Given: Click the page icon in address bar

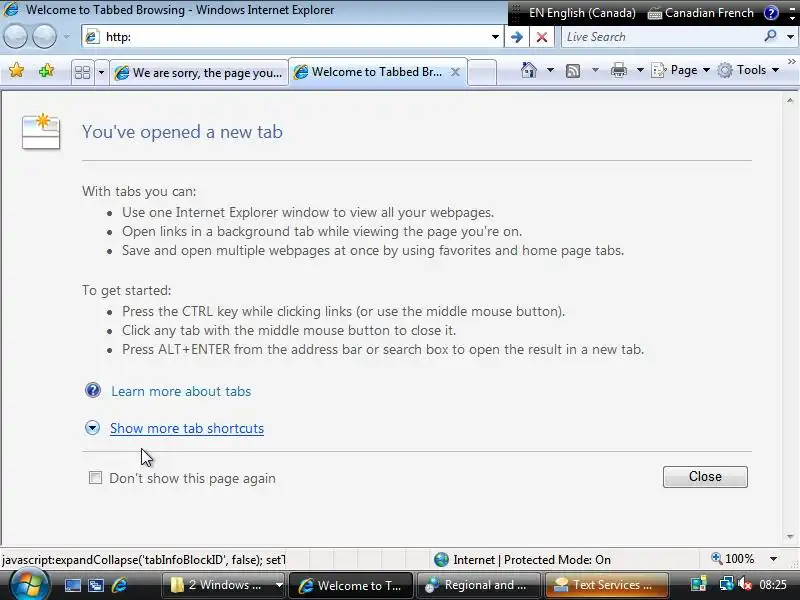Looking at the screenshot, I should pos(92,37).
